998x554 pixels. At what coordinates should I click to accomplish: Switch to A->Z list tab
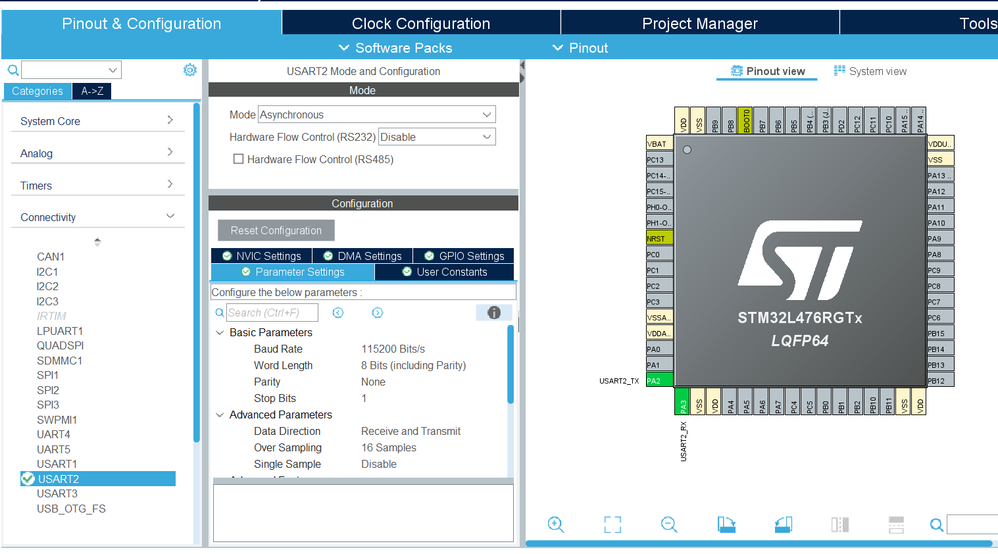[x=92, y=91]
